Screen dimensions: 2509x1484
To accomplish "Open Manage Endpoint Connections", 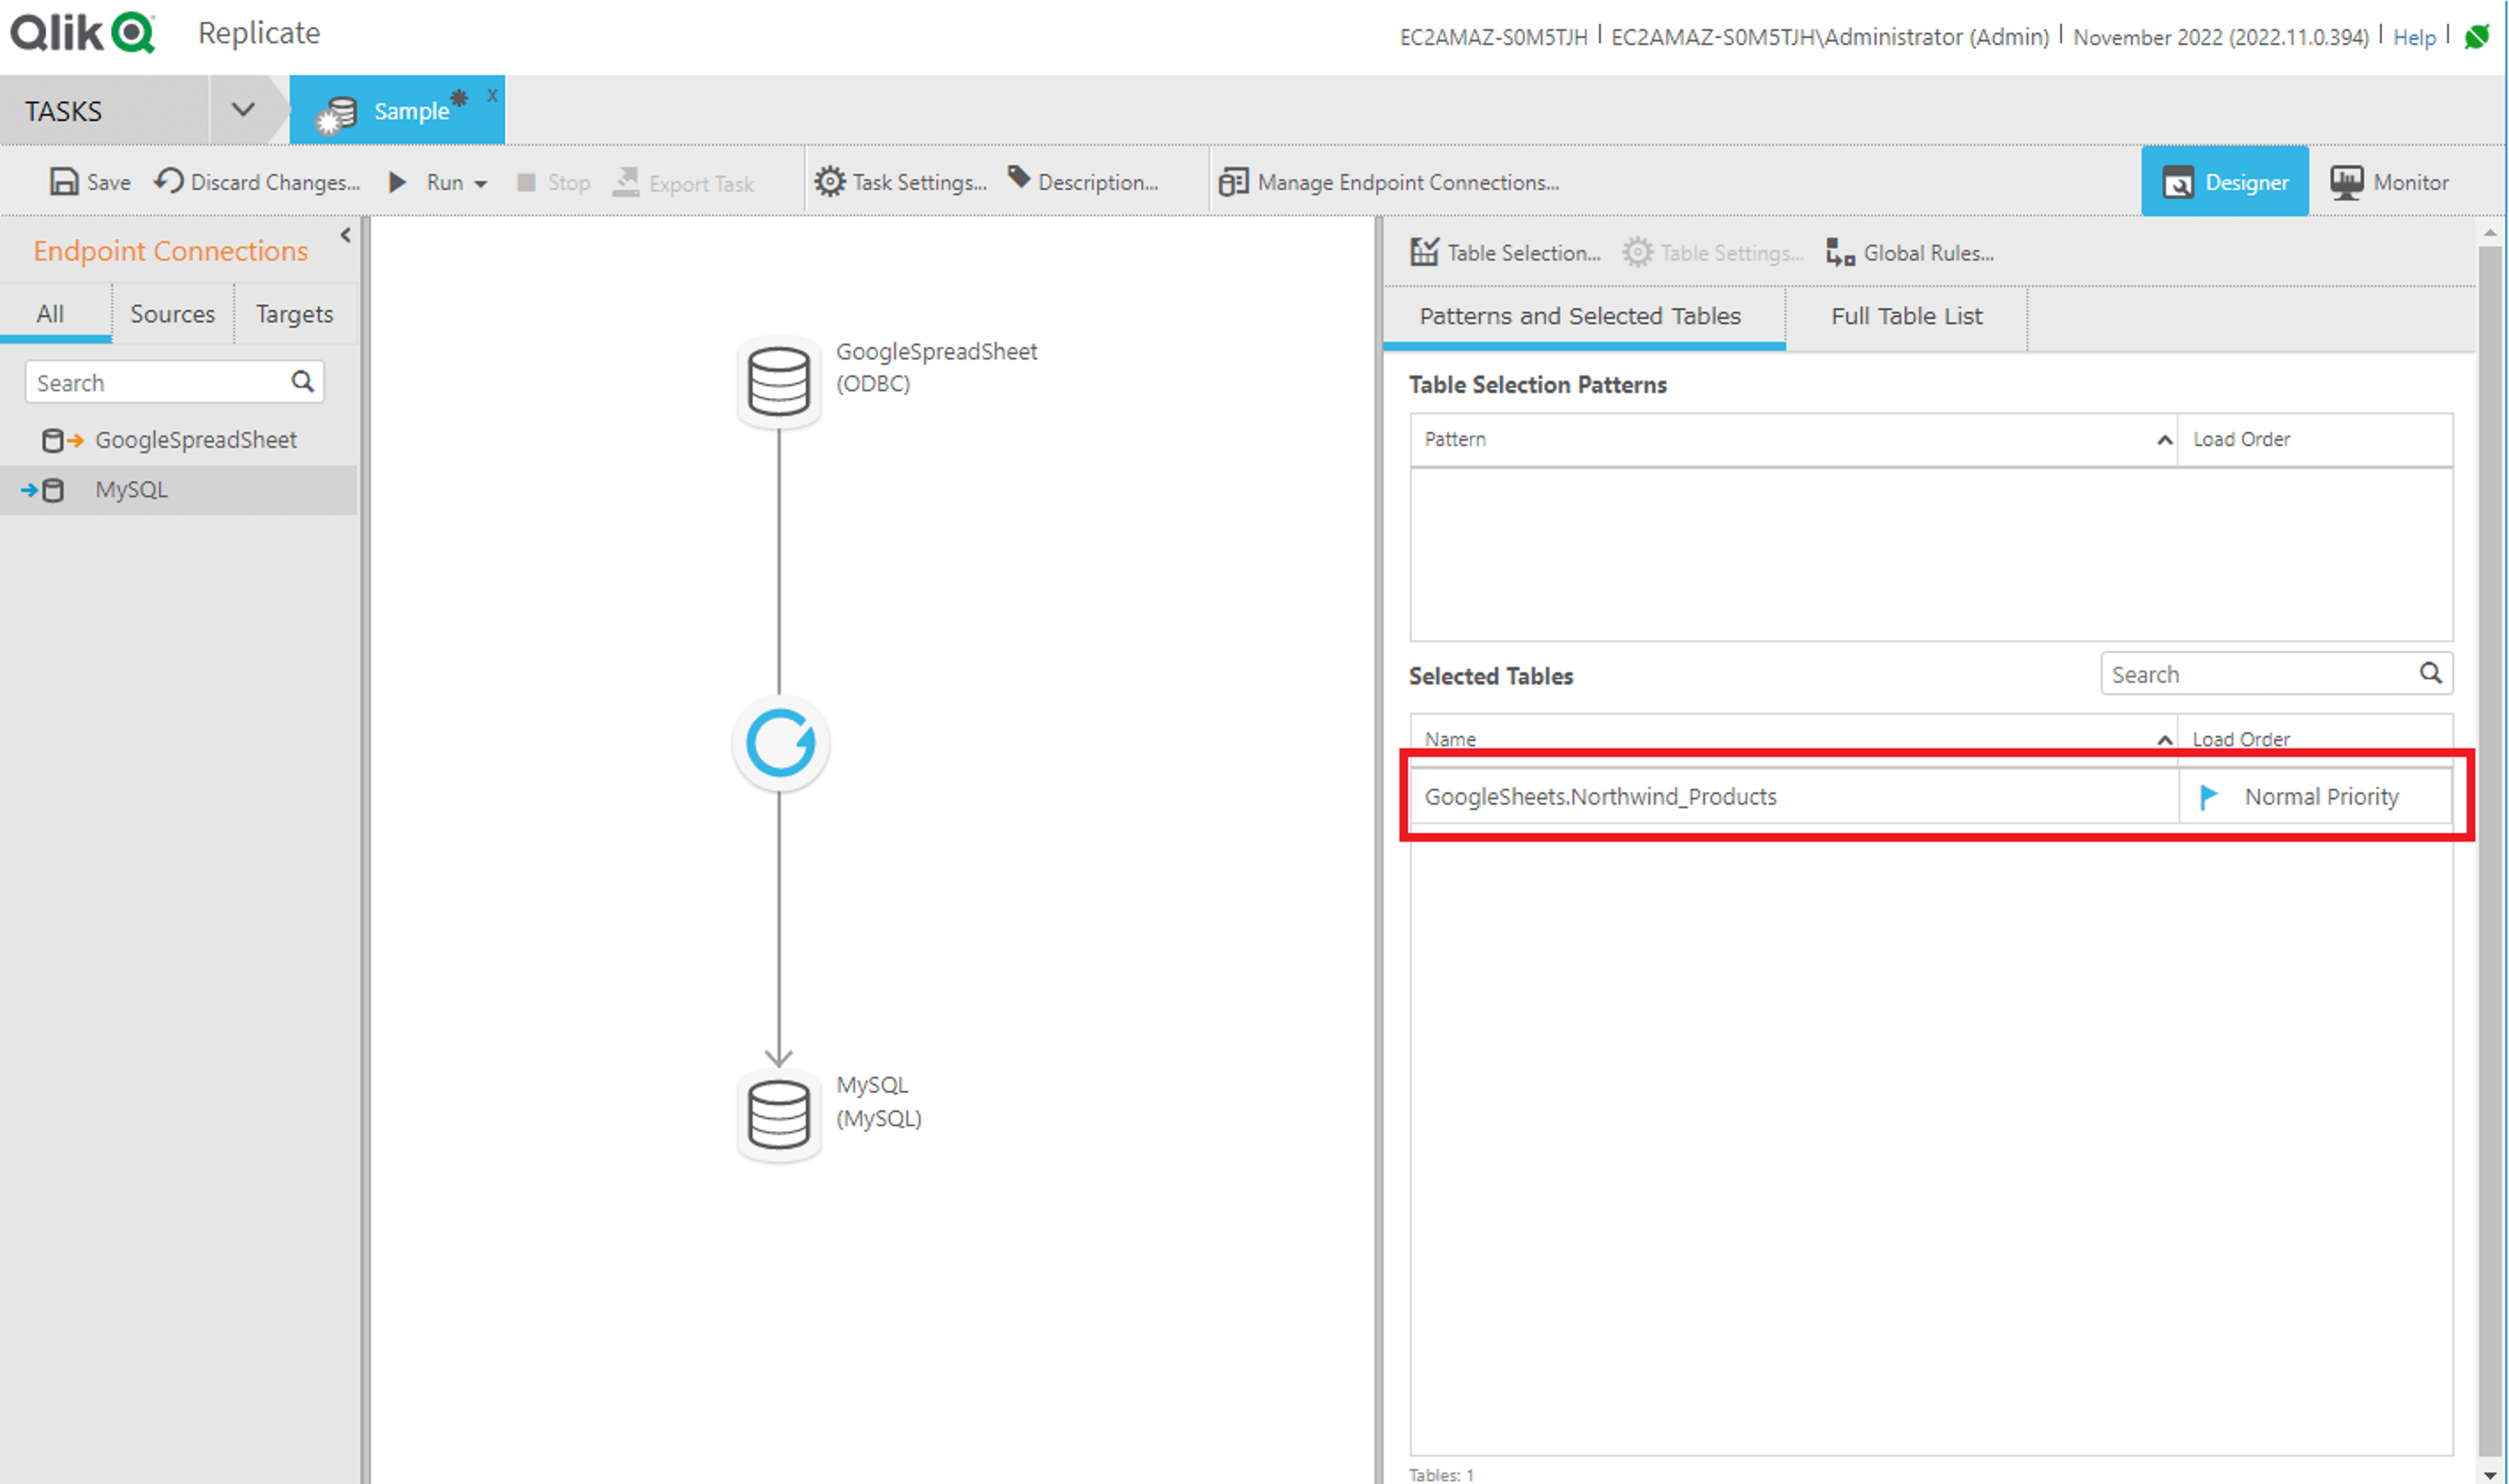I will (x=1388, y=182).
